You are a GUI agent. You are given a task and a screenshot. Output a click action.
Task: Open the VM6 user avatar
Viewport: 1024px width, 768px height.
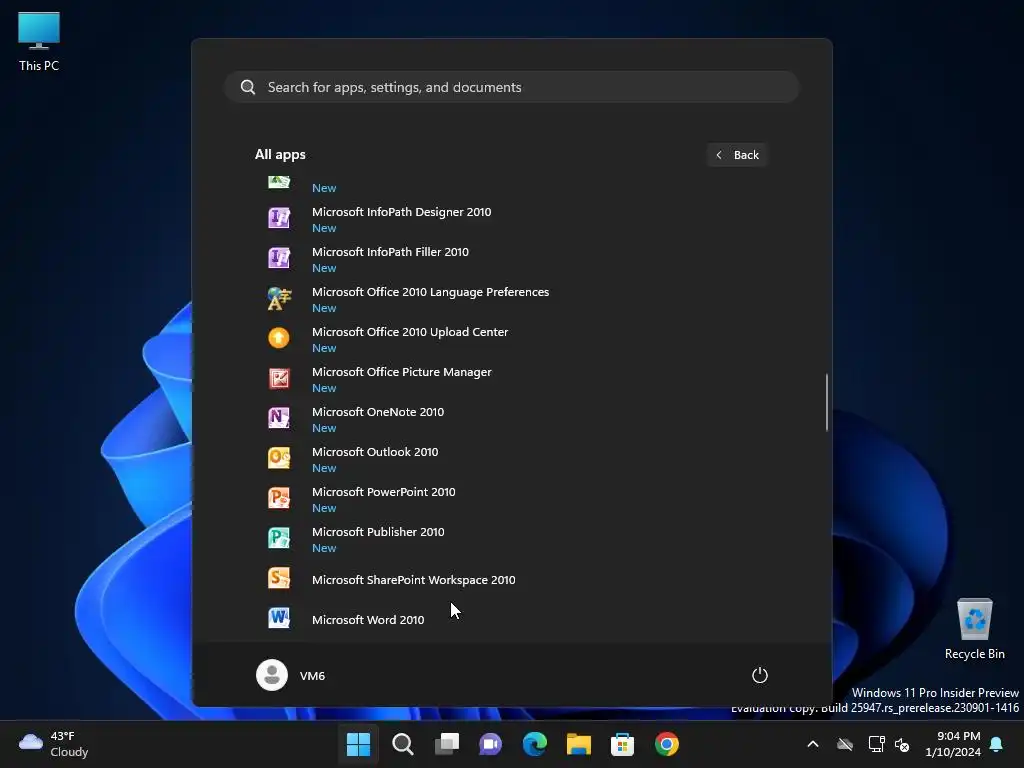coord(272,675)
